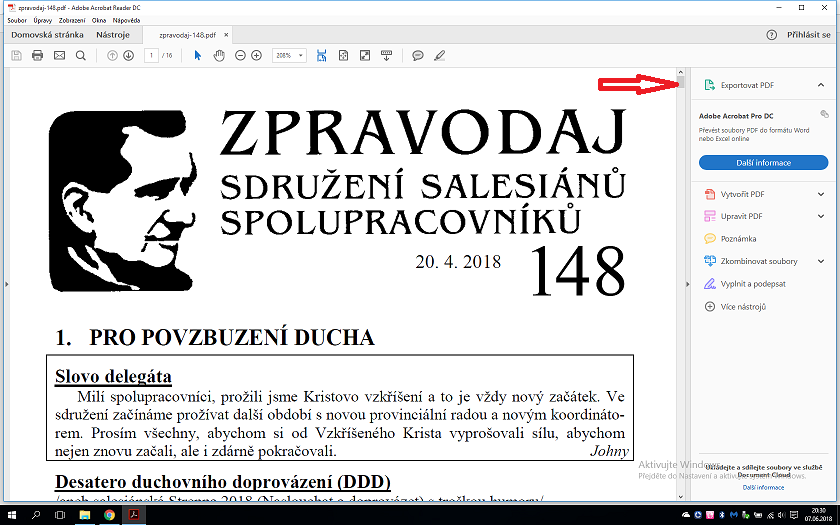Send file by email envelope icon

pyautogui.click(x=59, y=55)
